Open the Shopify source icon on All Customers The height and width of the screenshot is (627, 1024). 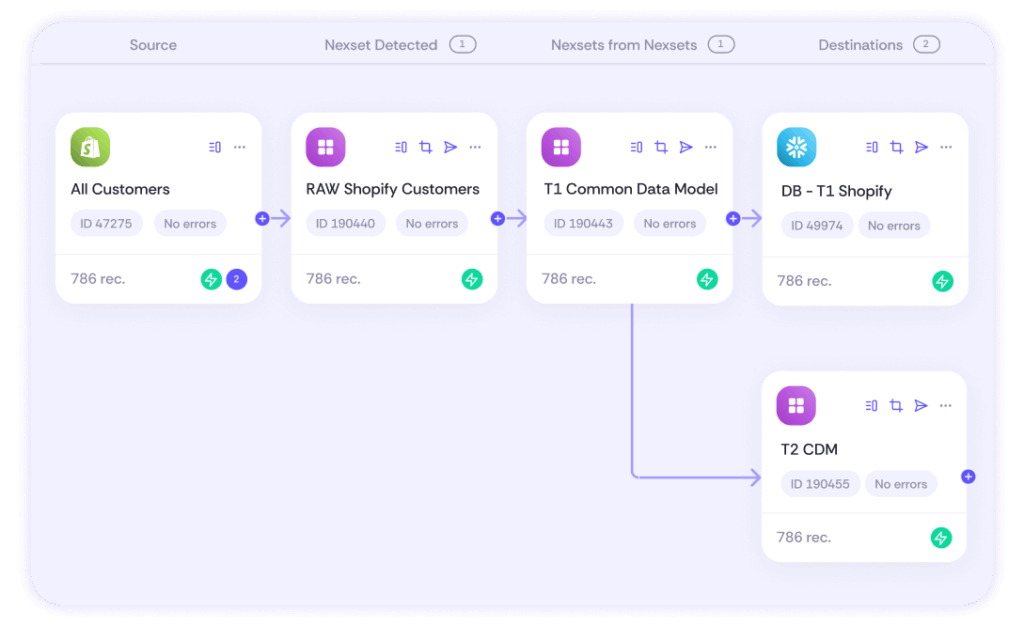coord(89,147)
